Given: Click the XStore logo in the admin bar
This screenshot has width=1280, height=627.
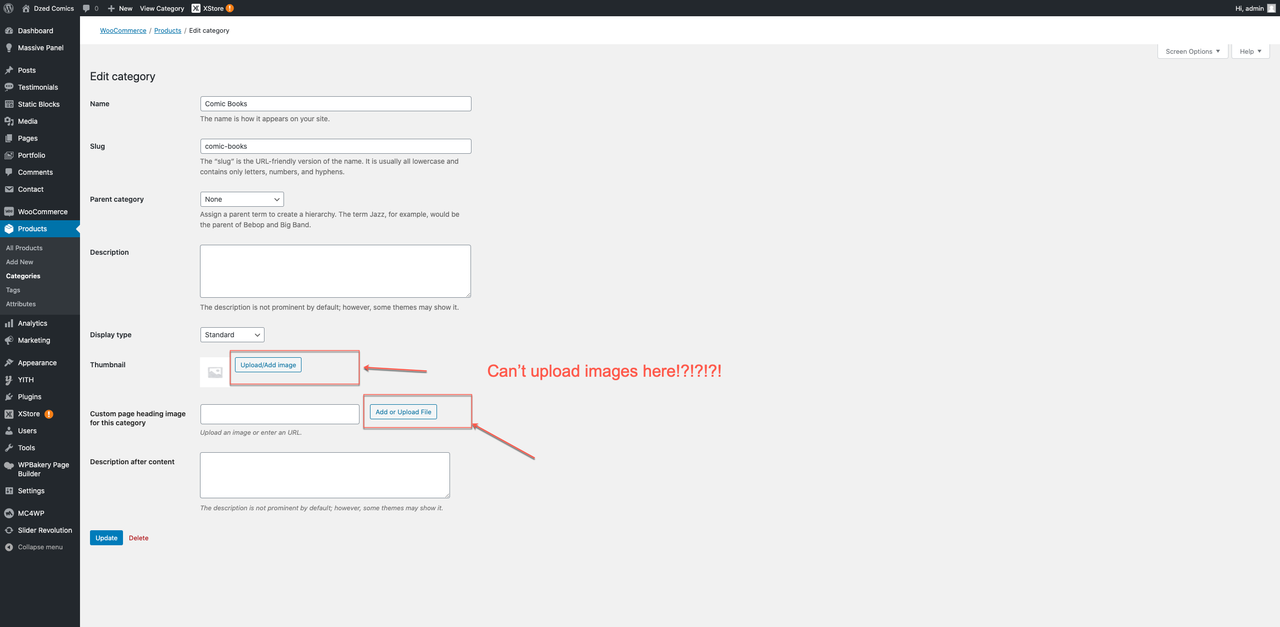Looking at the screenshot, I should tap(196, 8).
